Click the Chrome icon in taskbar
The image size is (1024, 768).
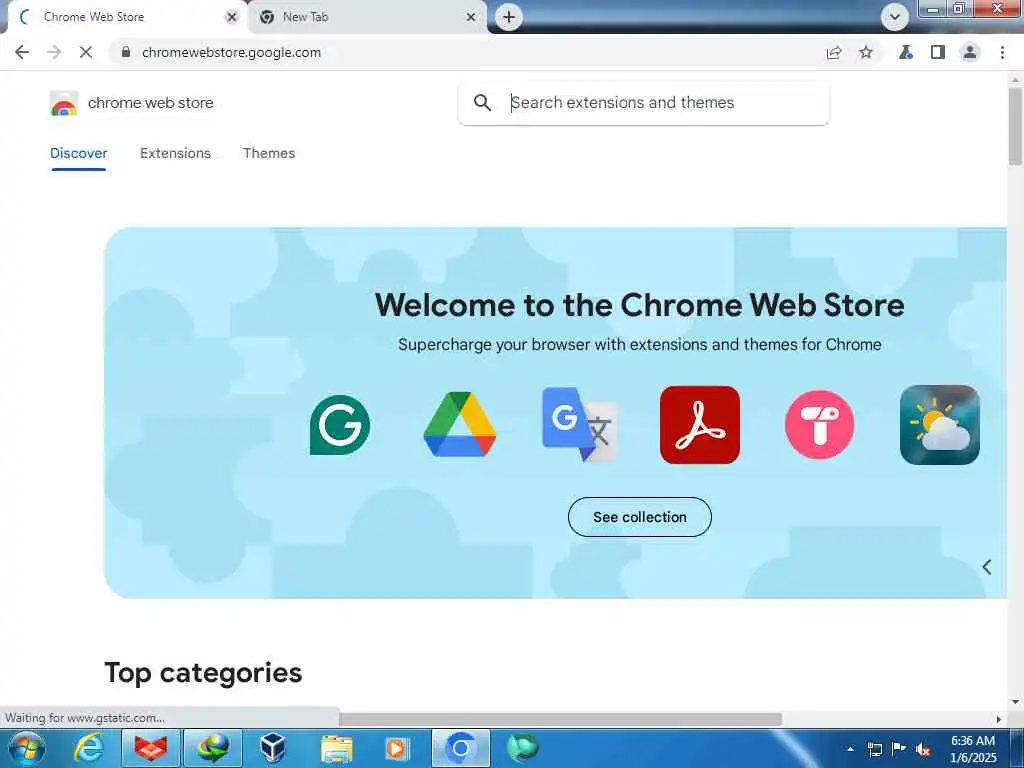tap(460, 748)
